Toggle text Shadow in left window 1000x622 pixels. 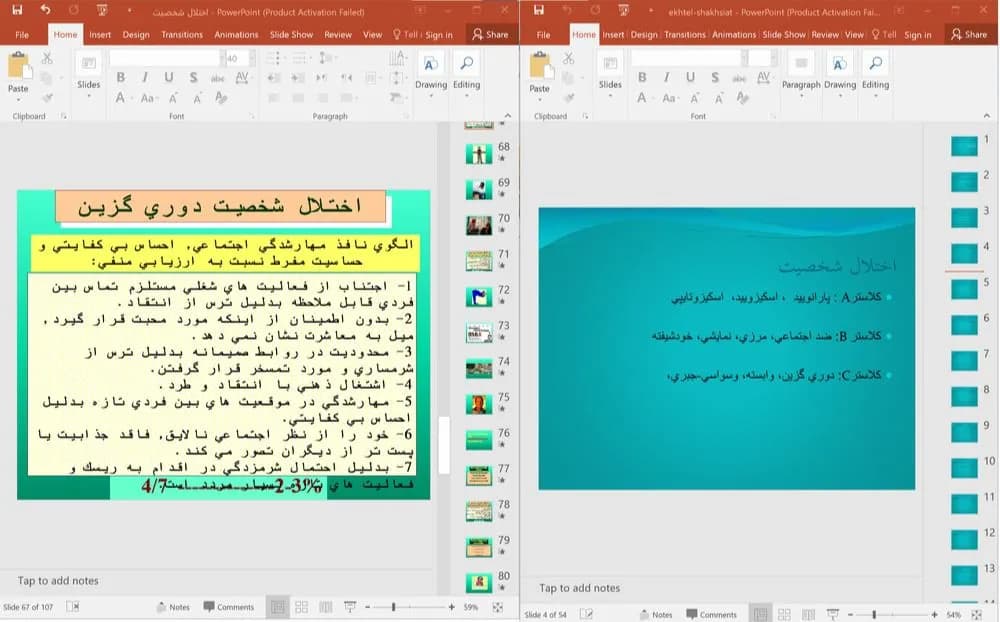193,78
